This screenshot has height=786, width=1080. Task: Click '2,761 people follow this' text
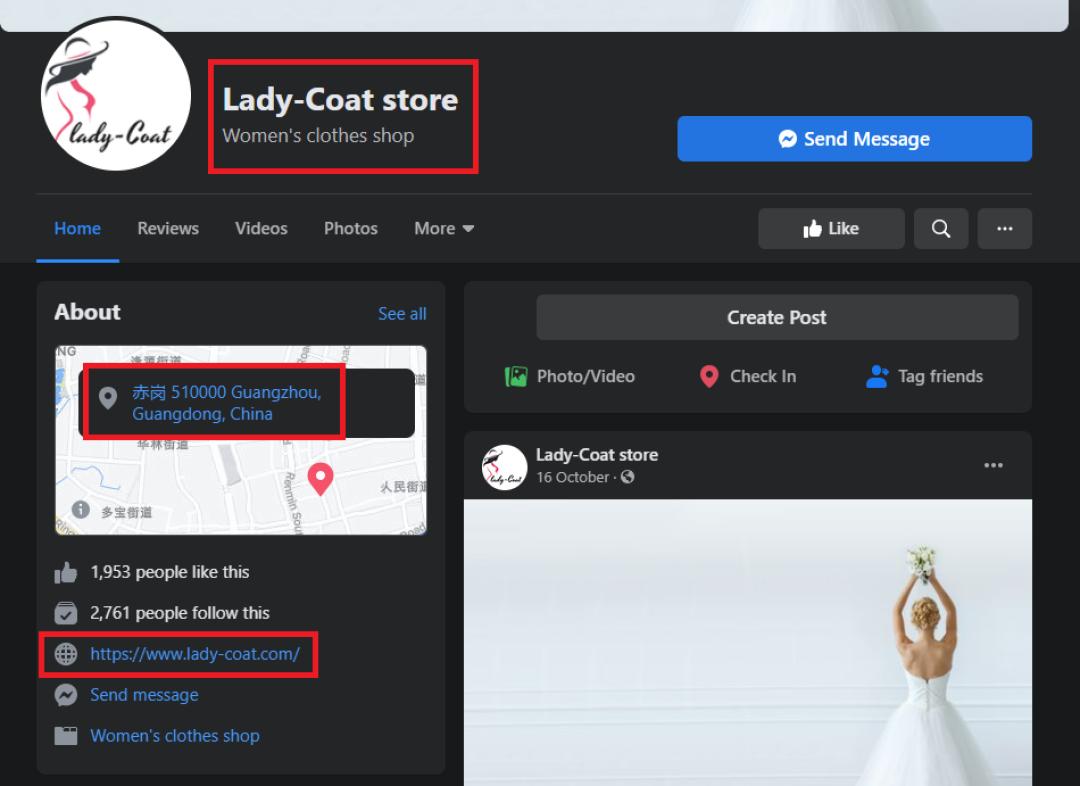click(x=180, y=613)
